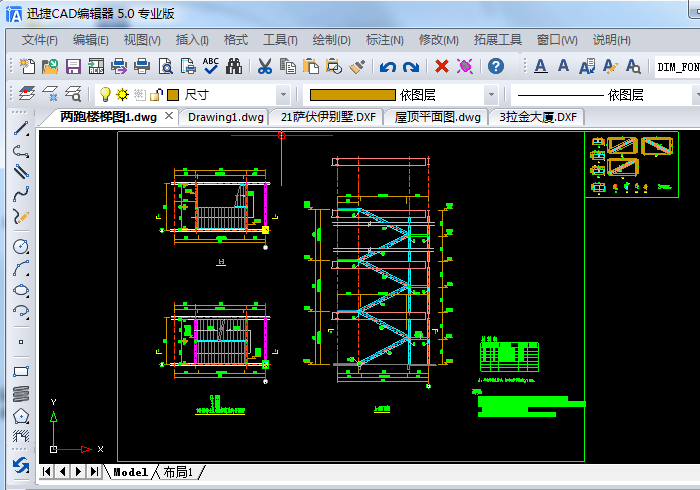
Task: Open the 文件(F) menu
Action: click(x=40, y=40)
